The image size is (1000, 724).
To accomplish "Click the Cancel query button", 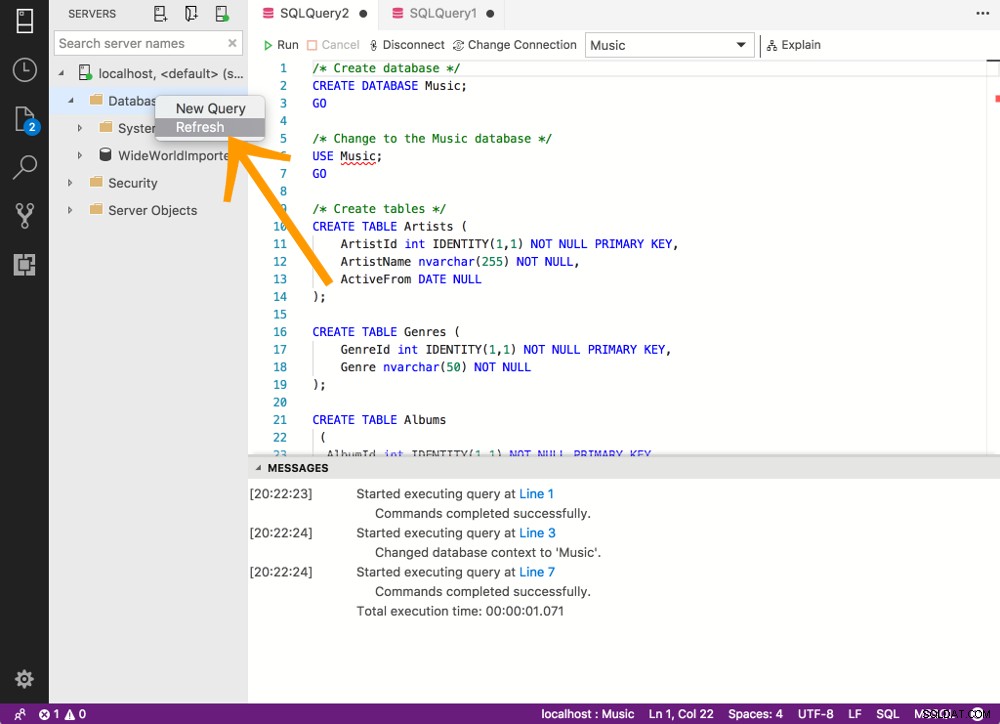I will pyautogui.click(x=333, y=45).
